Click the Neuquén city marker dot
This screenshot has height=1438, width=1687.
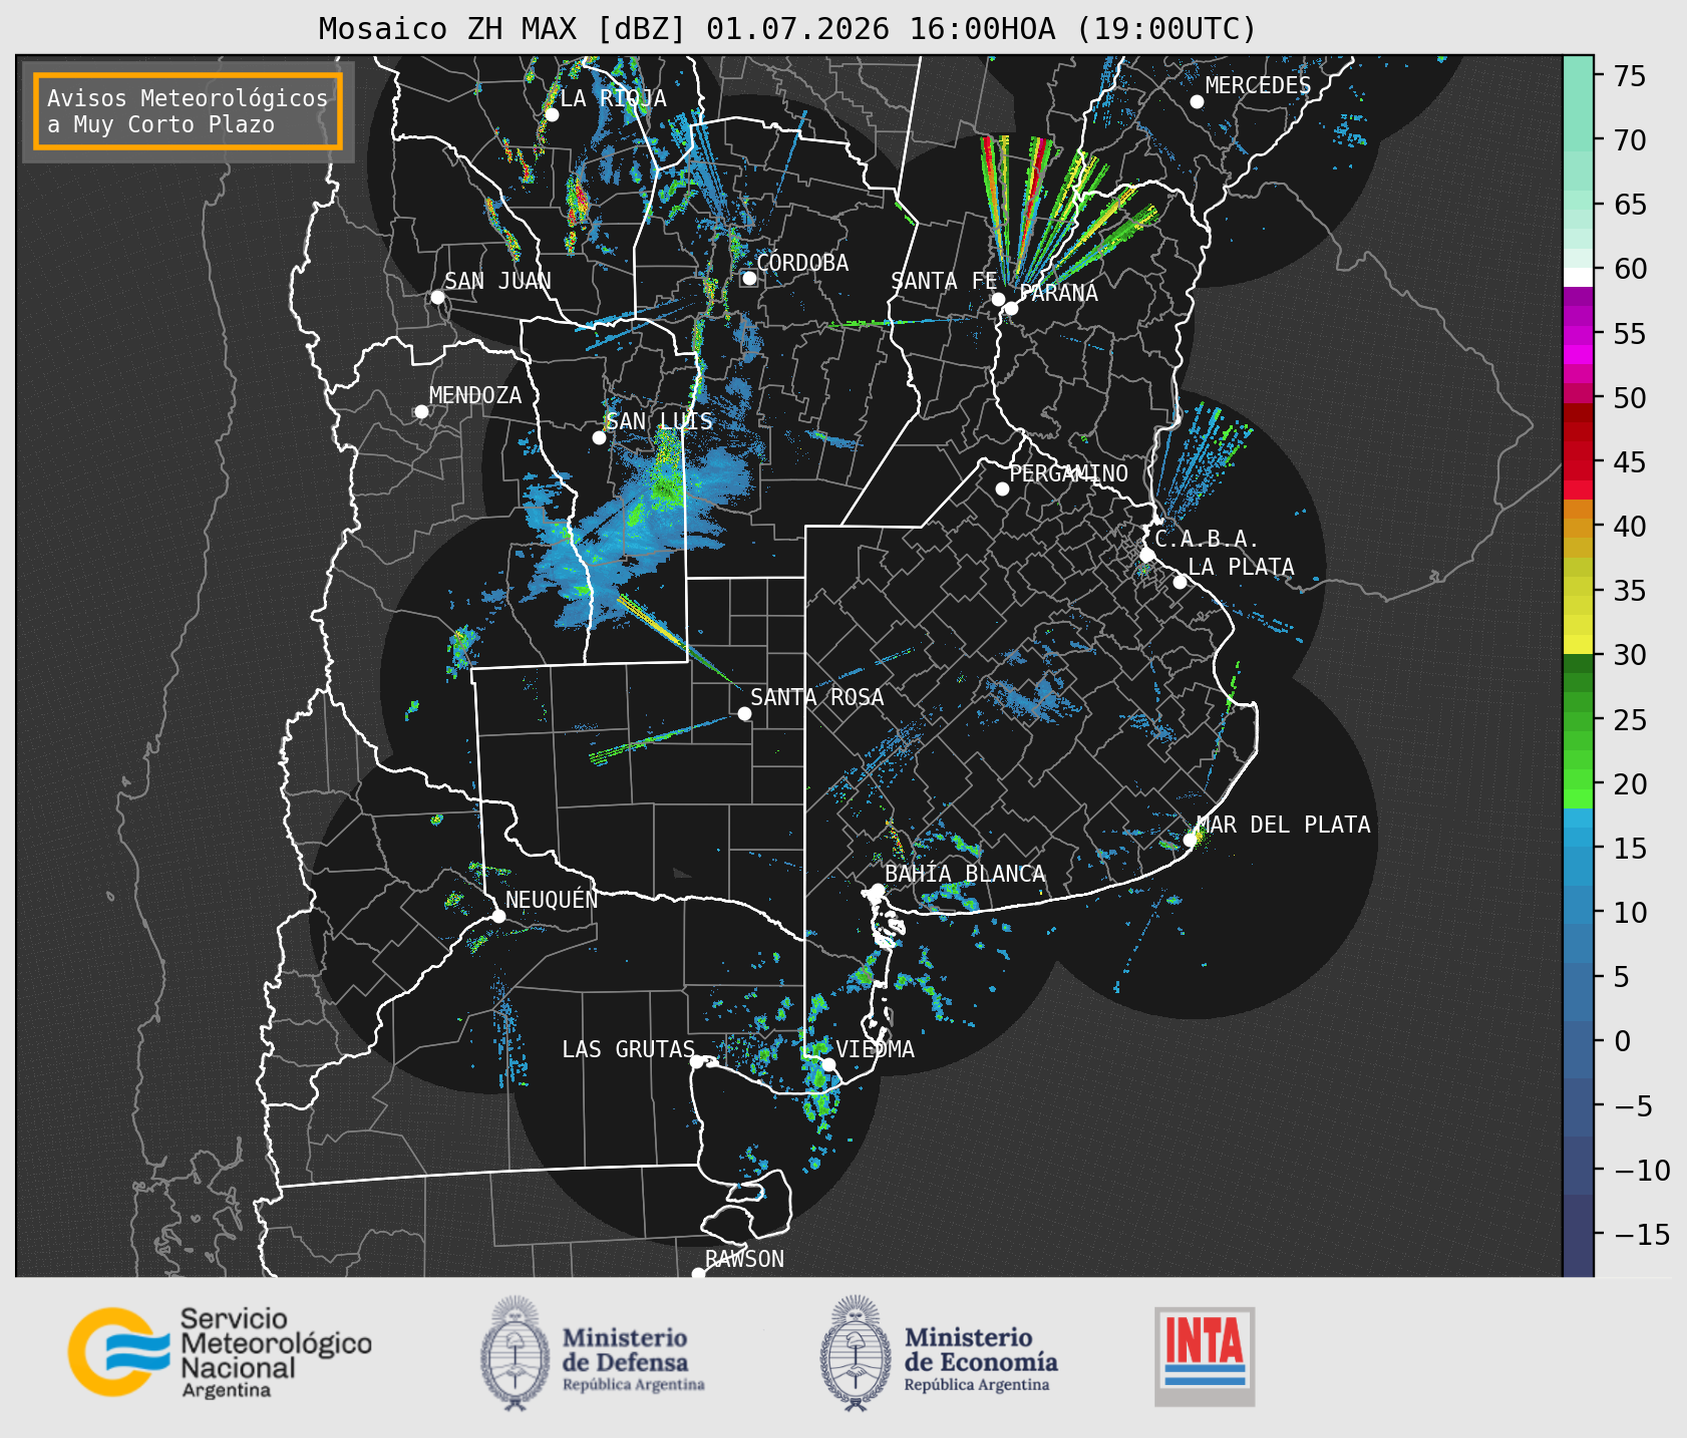pos(498,916)
